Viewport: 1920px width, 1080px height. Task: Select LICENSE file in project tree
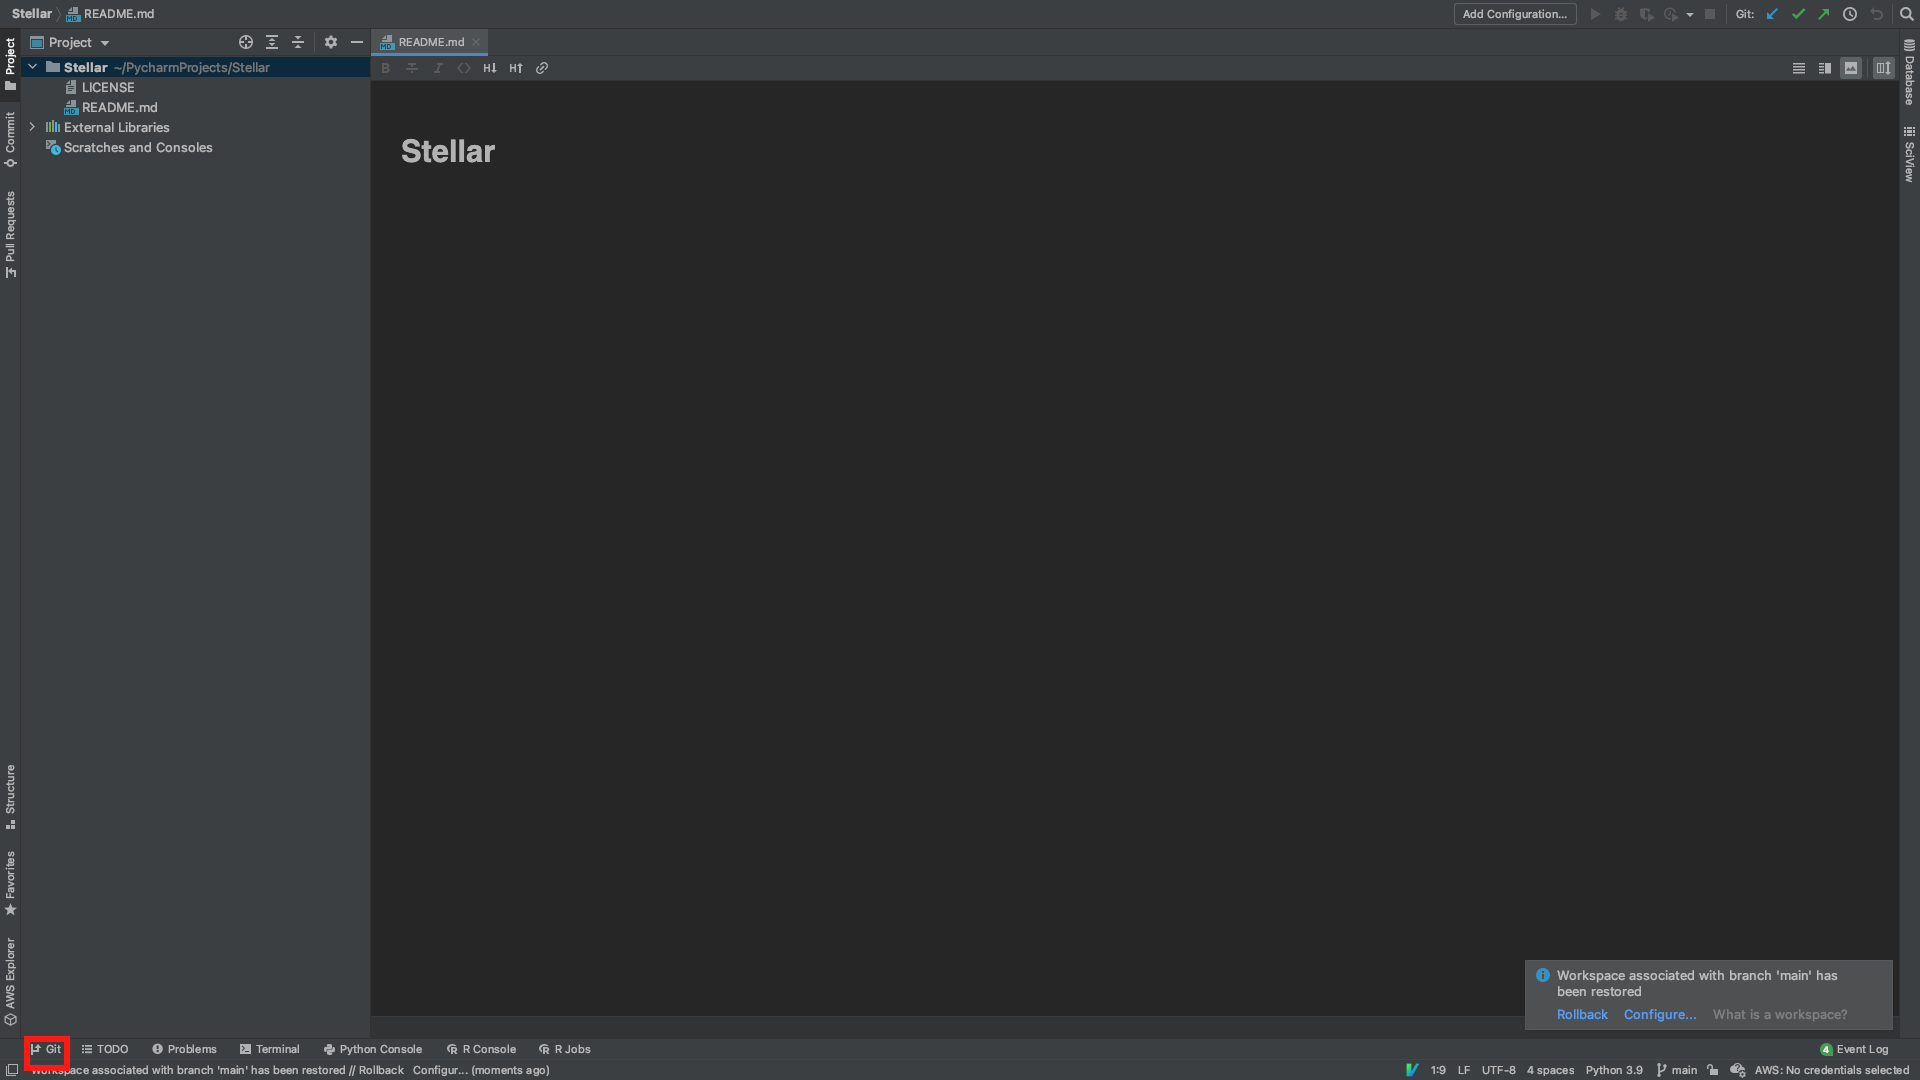pos(108,87)
